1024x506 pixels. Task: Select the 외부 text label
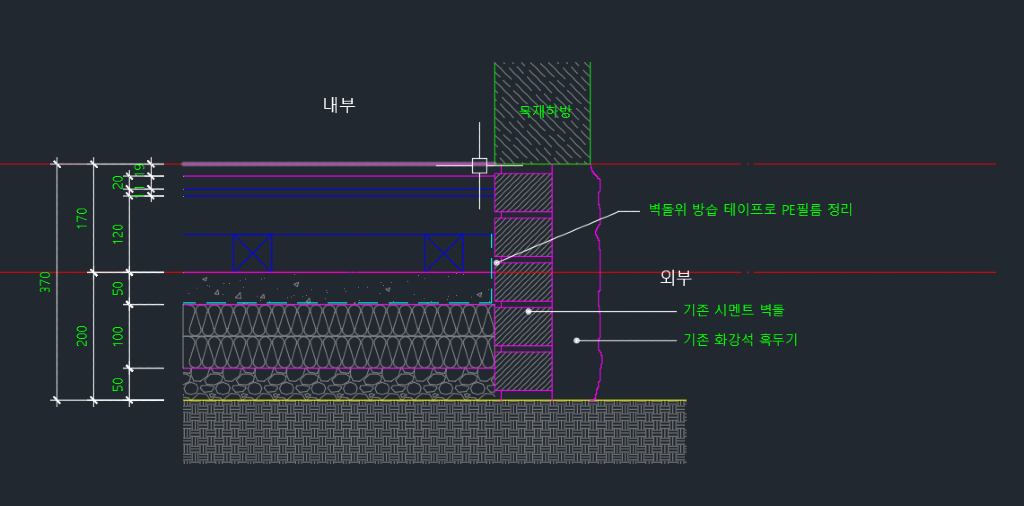[x=676, y=277]
